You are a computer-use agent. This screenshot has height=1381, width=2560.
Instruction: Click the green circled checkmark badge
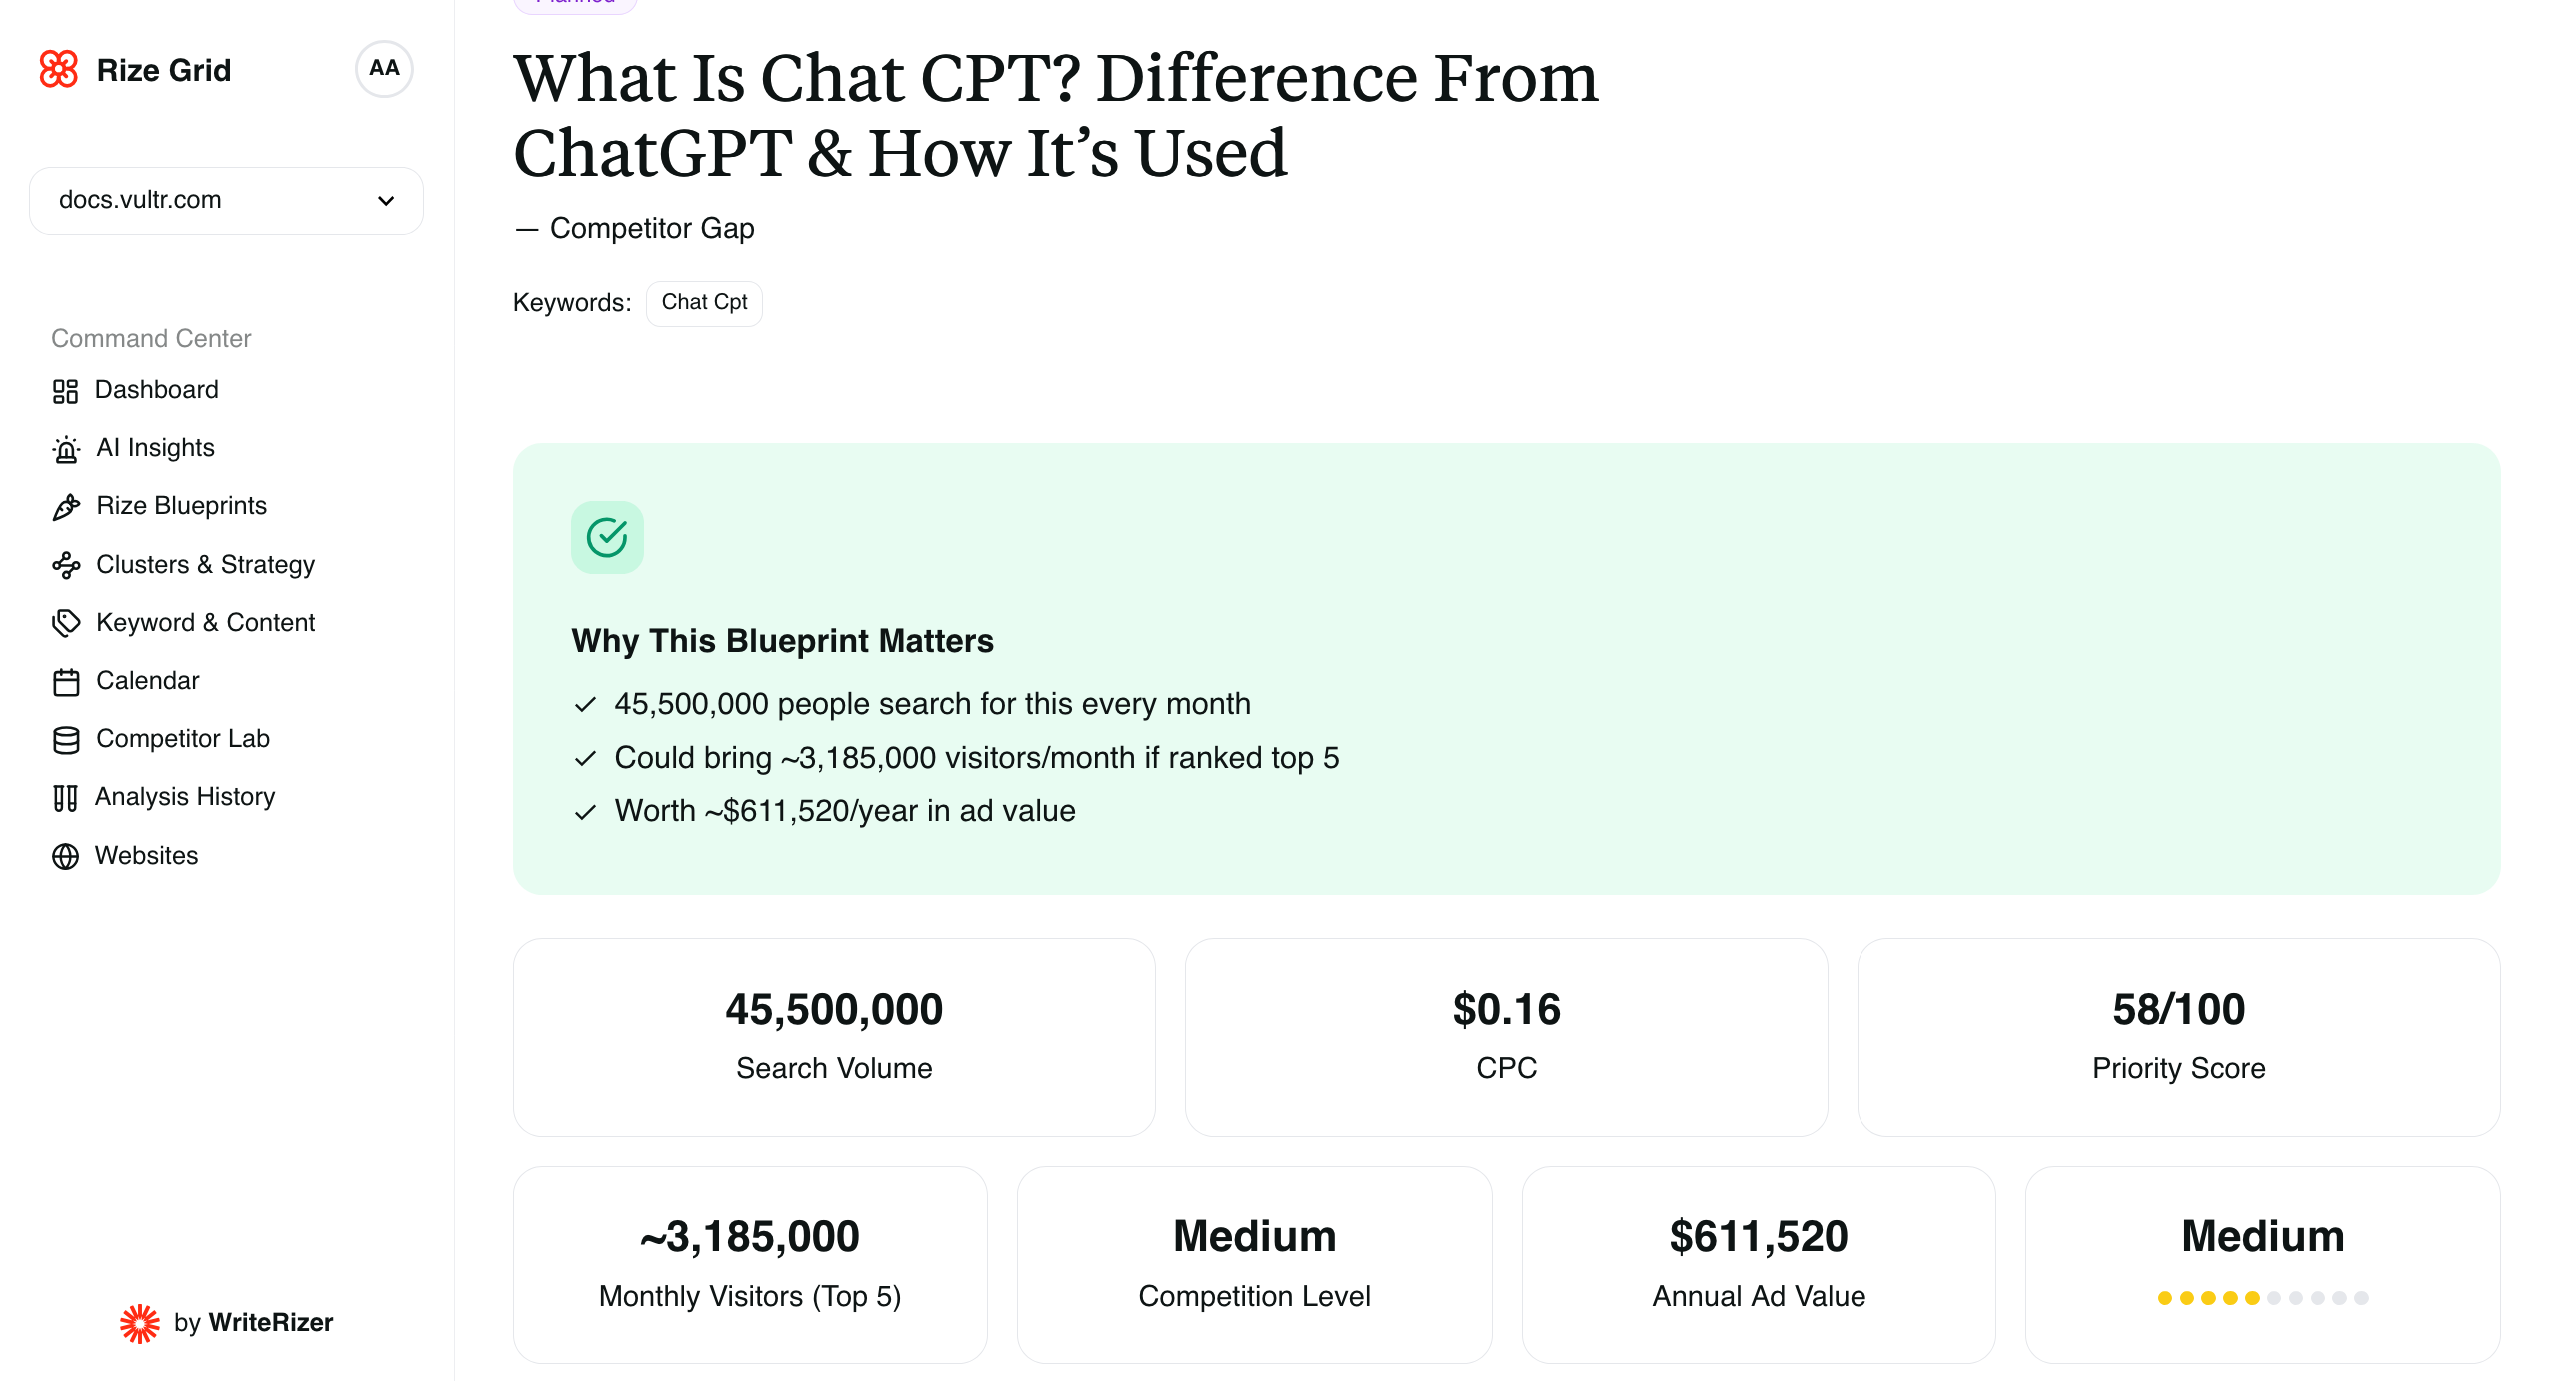tap(607, 537)
